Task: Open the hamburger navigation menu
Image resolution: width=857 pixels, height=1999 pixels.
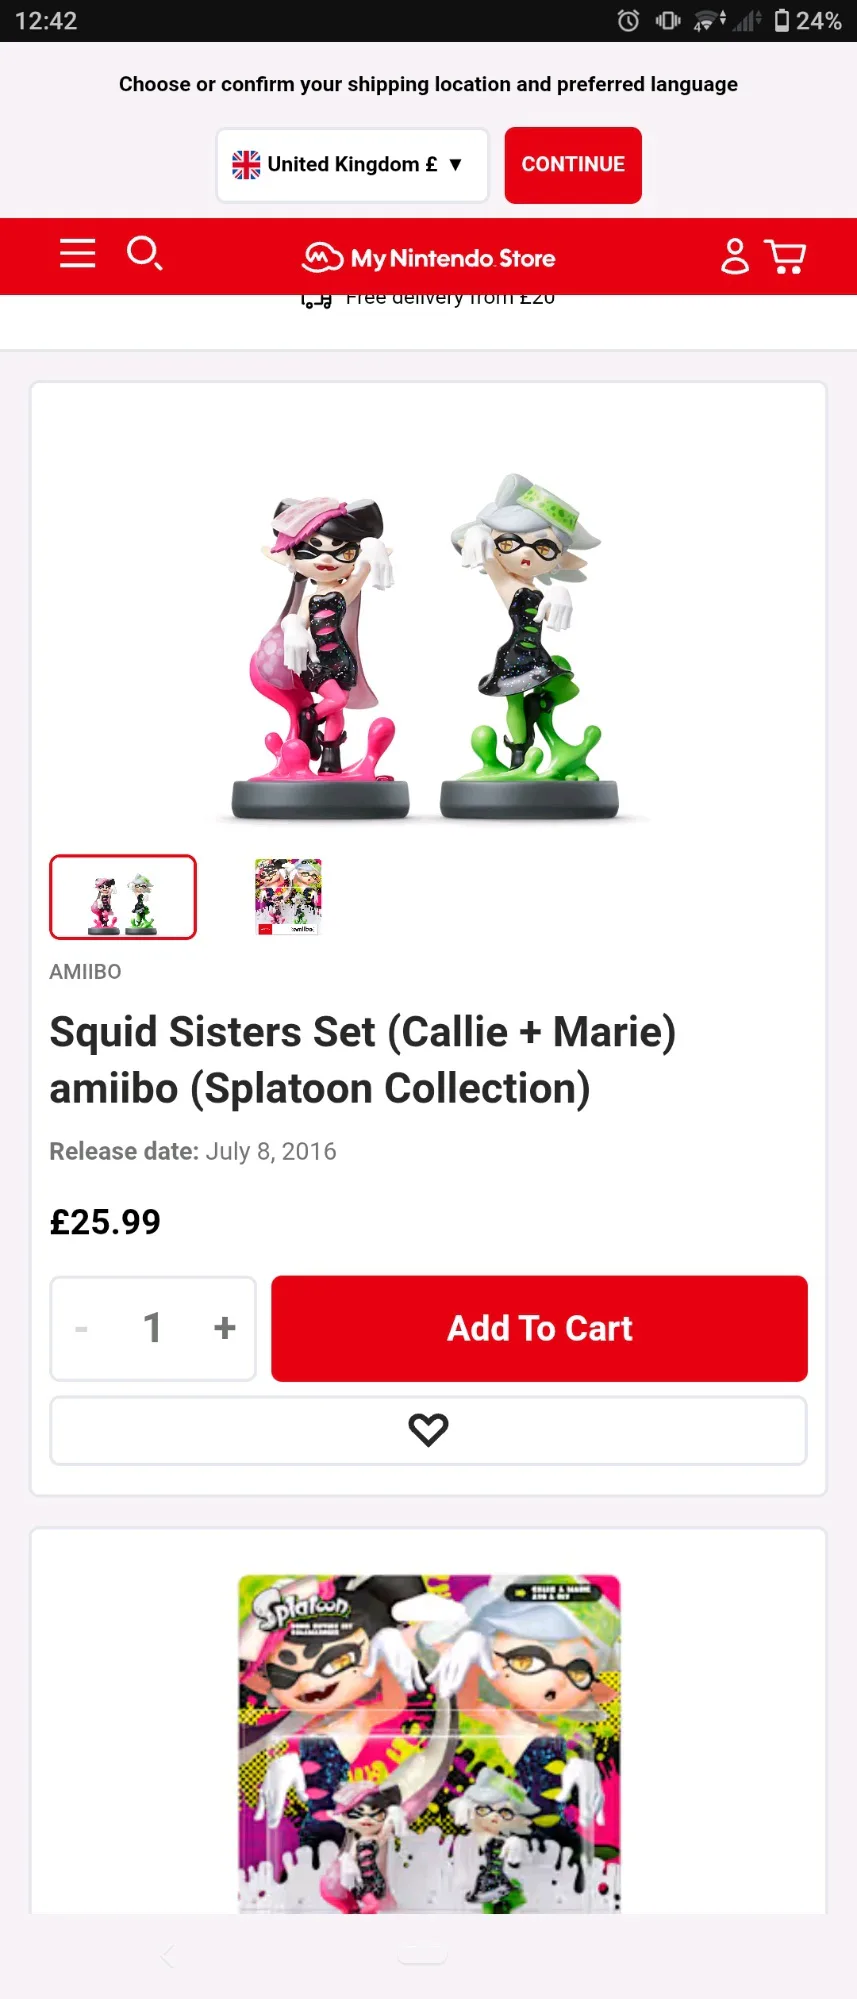Action: click(x=77, y=254)
